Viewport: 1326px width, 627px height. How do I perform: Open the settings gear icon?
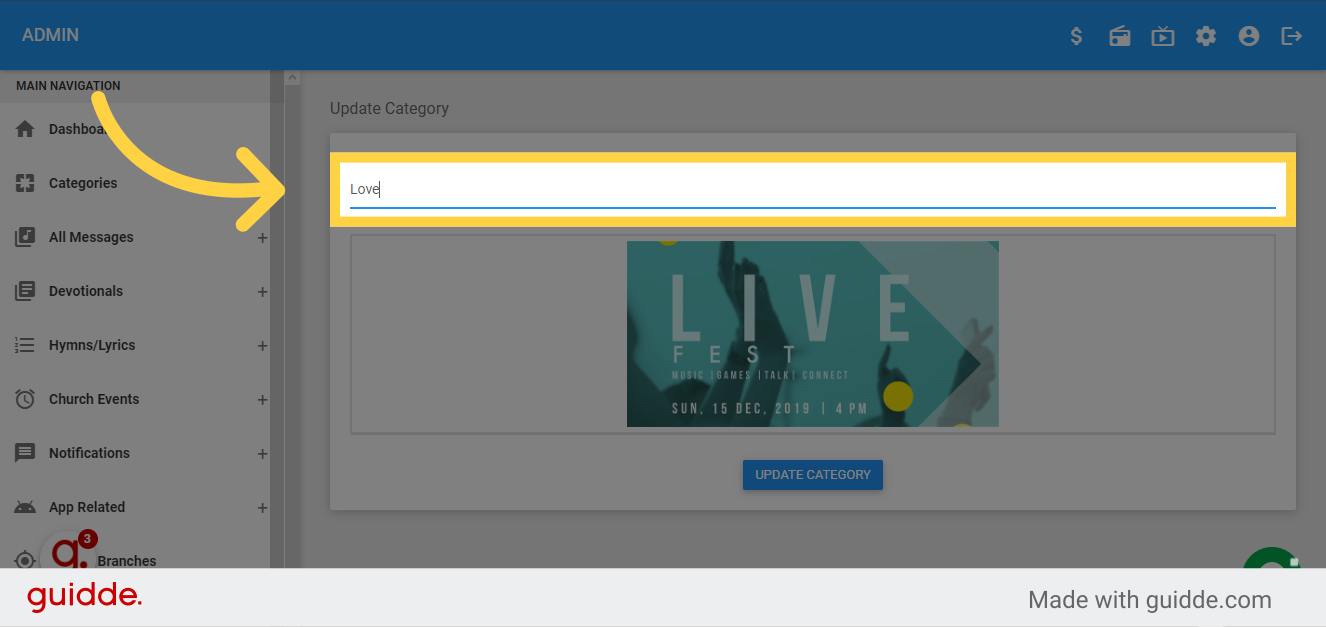(1205, 35)
